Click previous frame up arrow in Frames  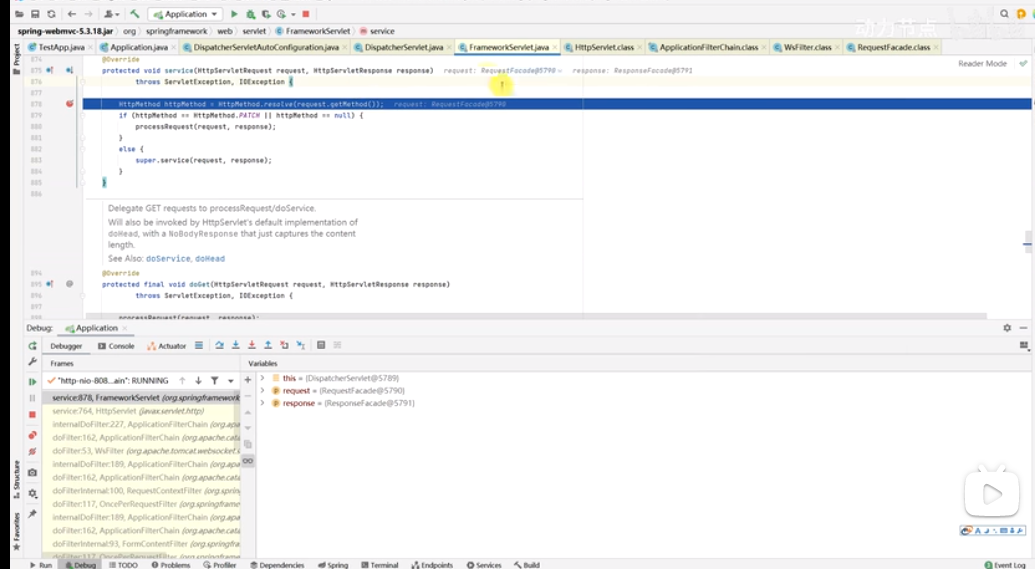[x=182, y=381]
